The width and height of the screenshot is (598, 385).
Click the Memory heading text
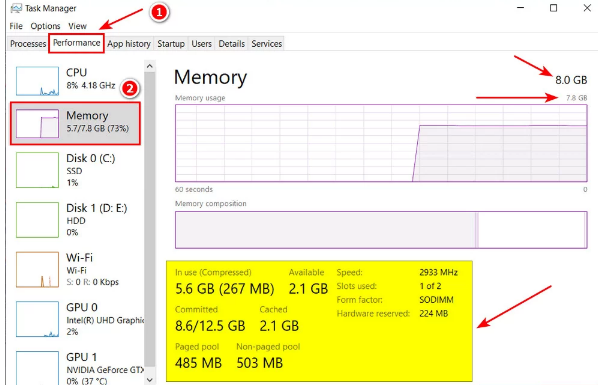tap(211, 77)
